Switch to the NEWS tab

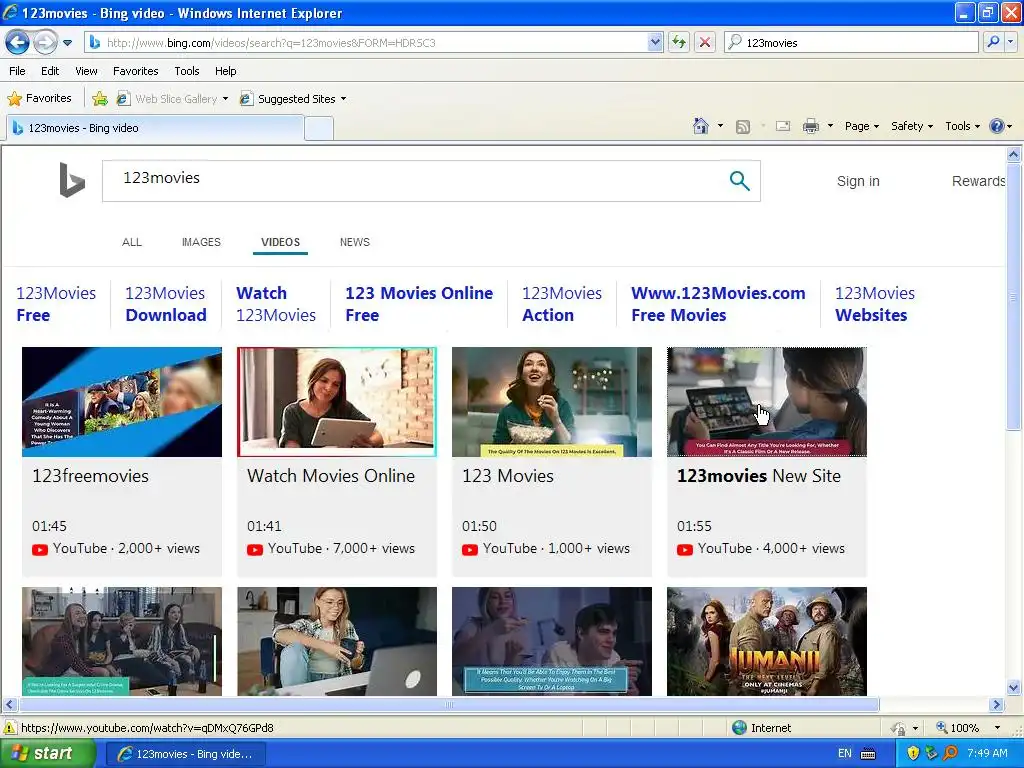click(x=355, y=242)
